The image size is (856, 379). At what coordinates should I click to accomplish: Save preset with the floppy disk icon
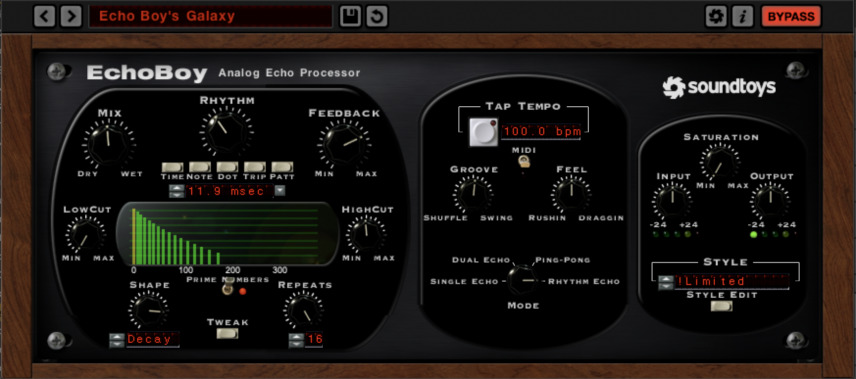[350, 16]
